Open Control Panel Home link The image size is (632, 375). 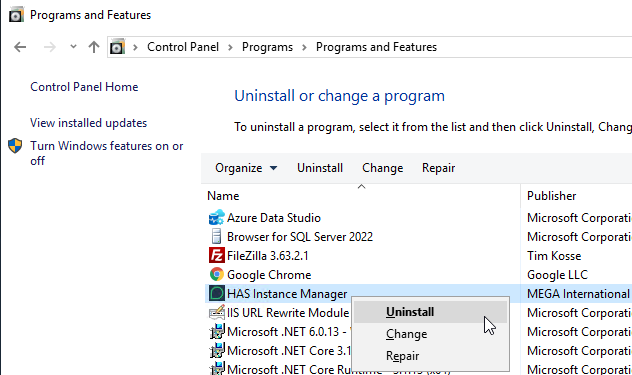coord(84,87)
